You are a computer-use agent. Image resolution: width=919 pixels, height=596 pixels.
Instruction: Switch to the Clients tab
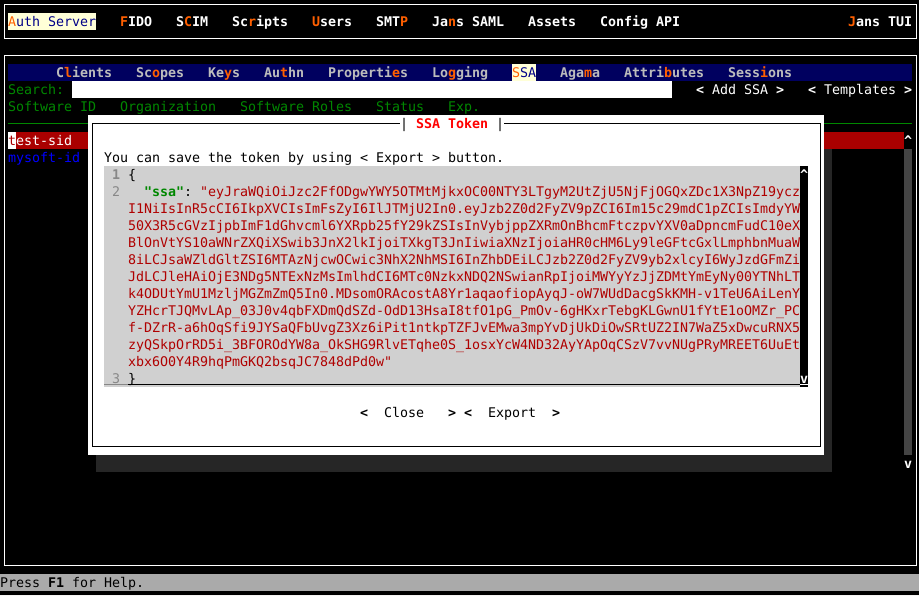click(x=84, y=72)
